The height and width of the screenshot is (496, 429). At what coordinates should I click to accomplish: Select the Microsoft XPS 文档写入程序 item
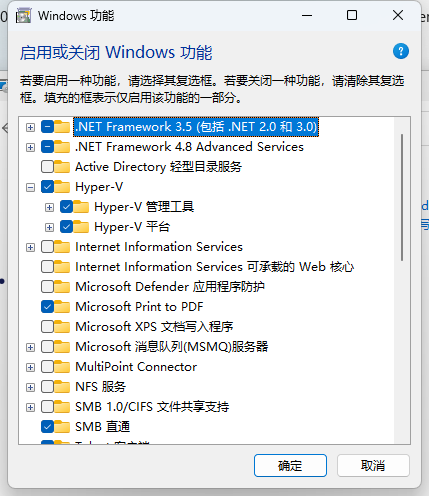[154, 327]
